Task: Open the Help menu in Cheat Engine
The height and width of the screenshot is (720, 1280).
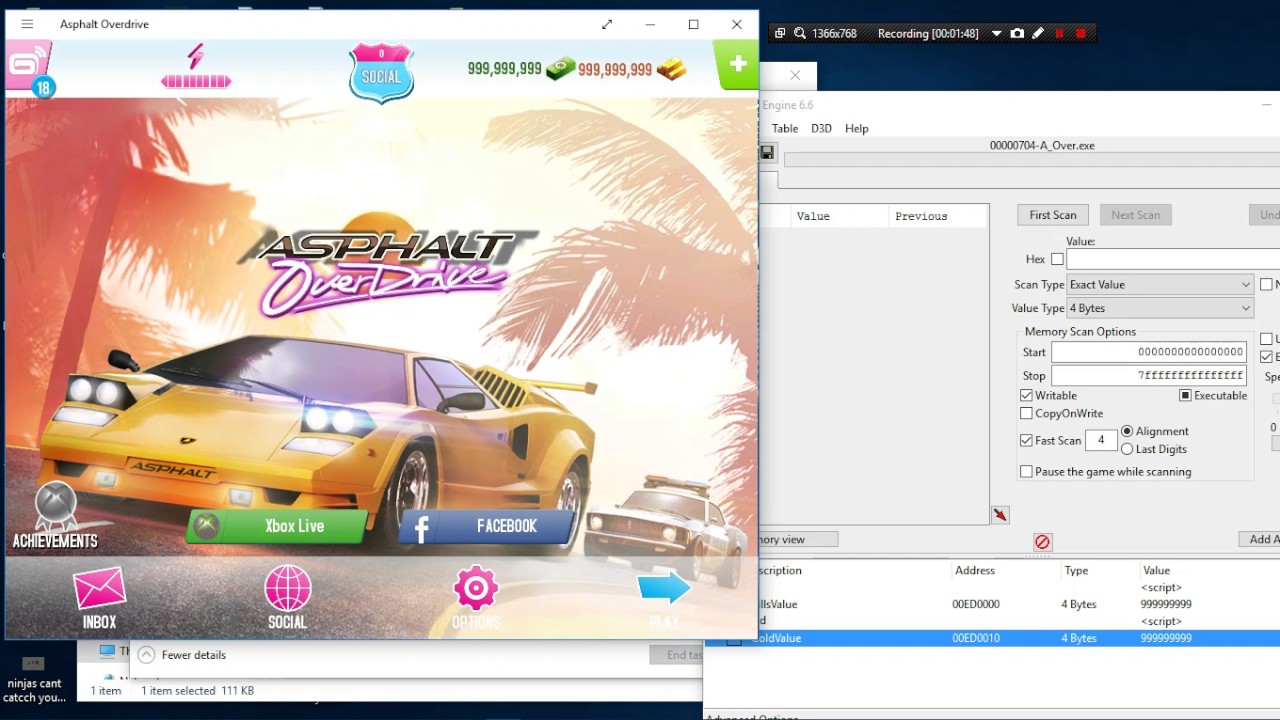Action: click(856, 128)
